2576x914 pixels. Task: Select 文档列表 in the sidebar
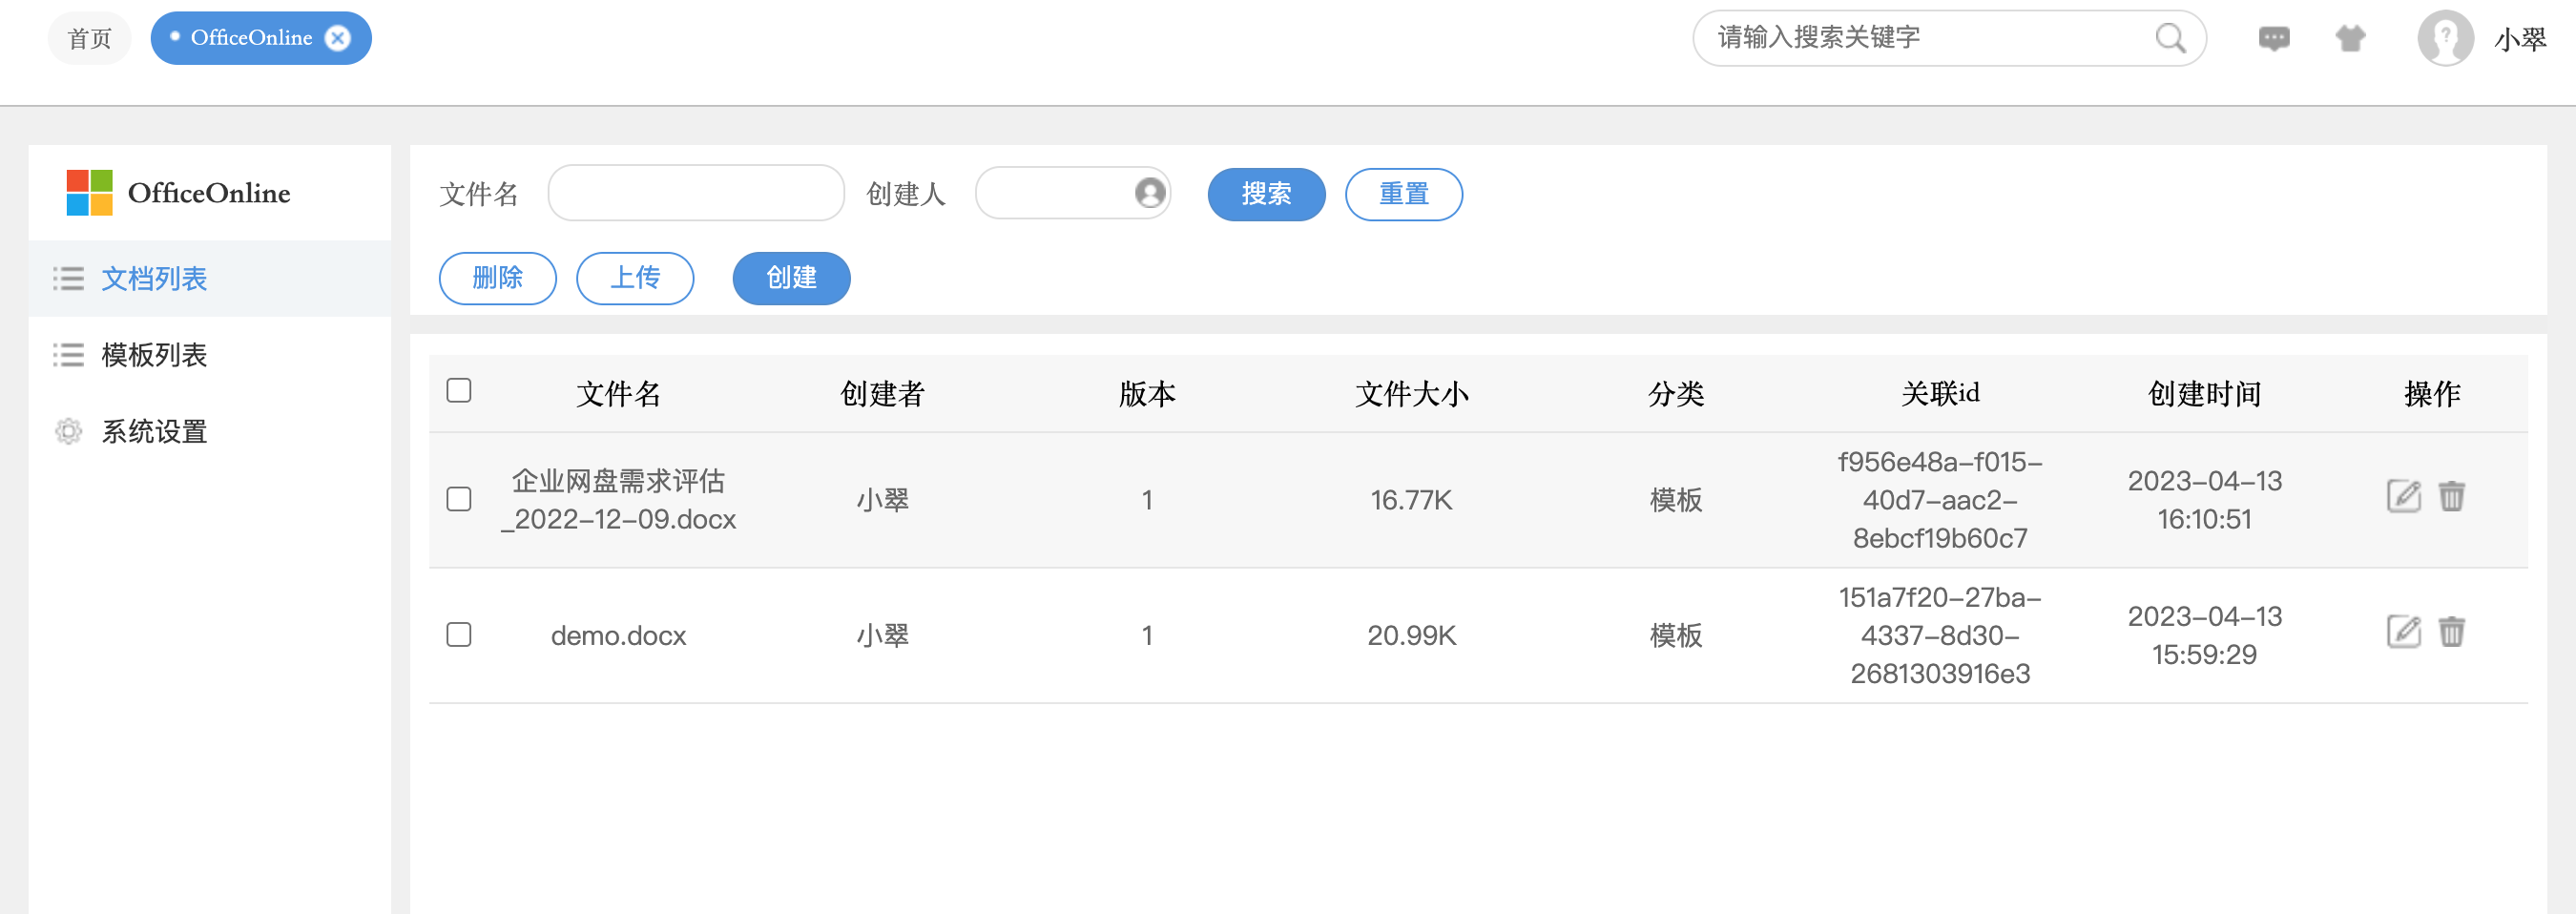pyautogui.click(x=154, y=279)
